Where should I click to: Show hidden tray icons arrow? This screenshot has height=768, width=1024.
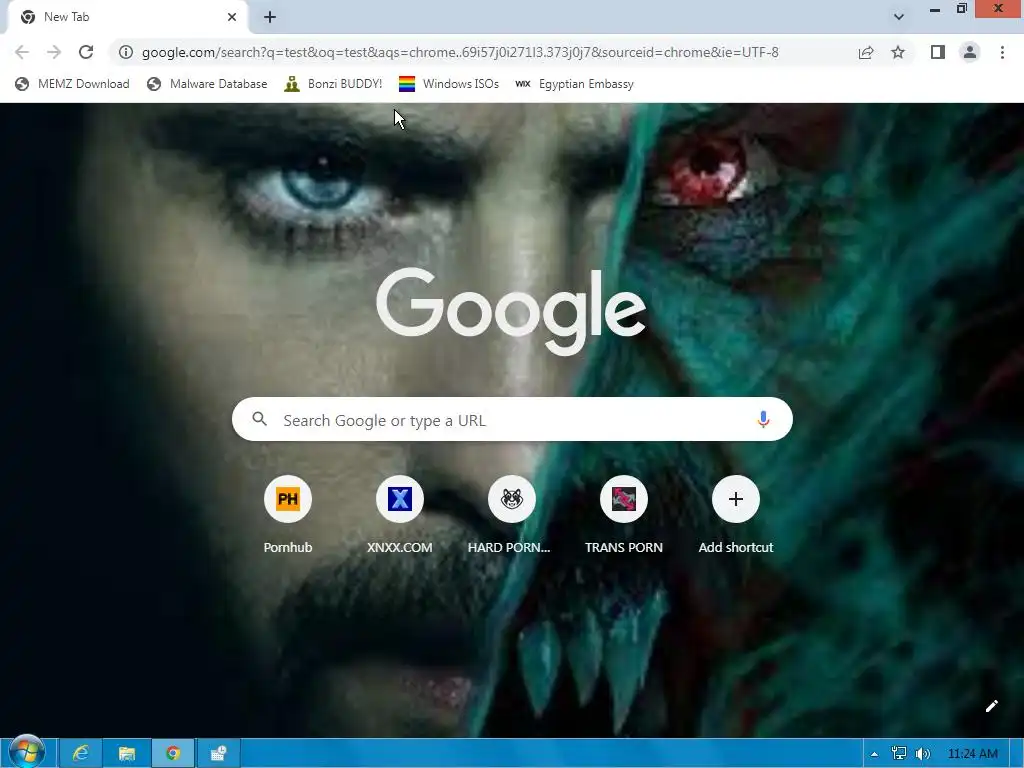coord(874,754)
